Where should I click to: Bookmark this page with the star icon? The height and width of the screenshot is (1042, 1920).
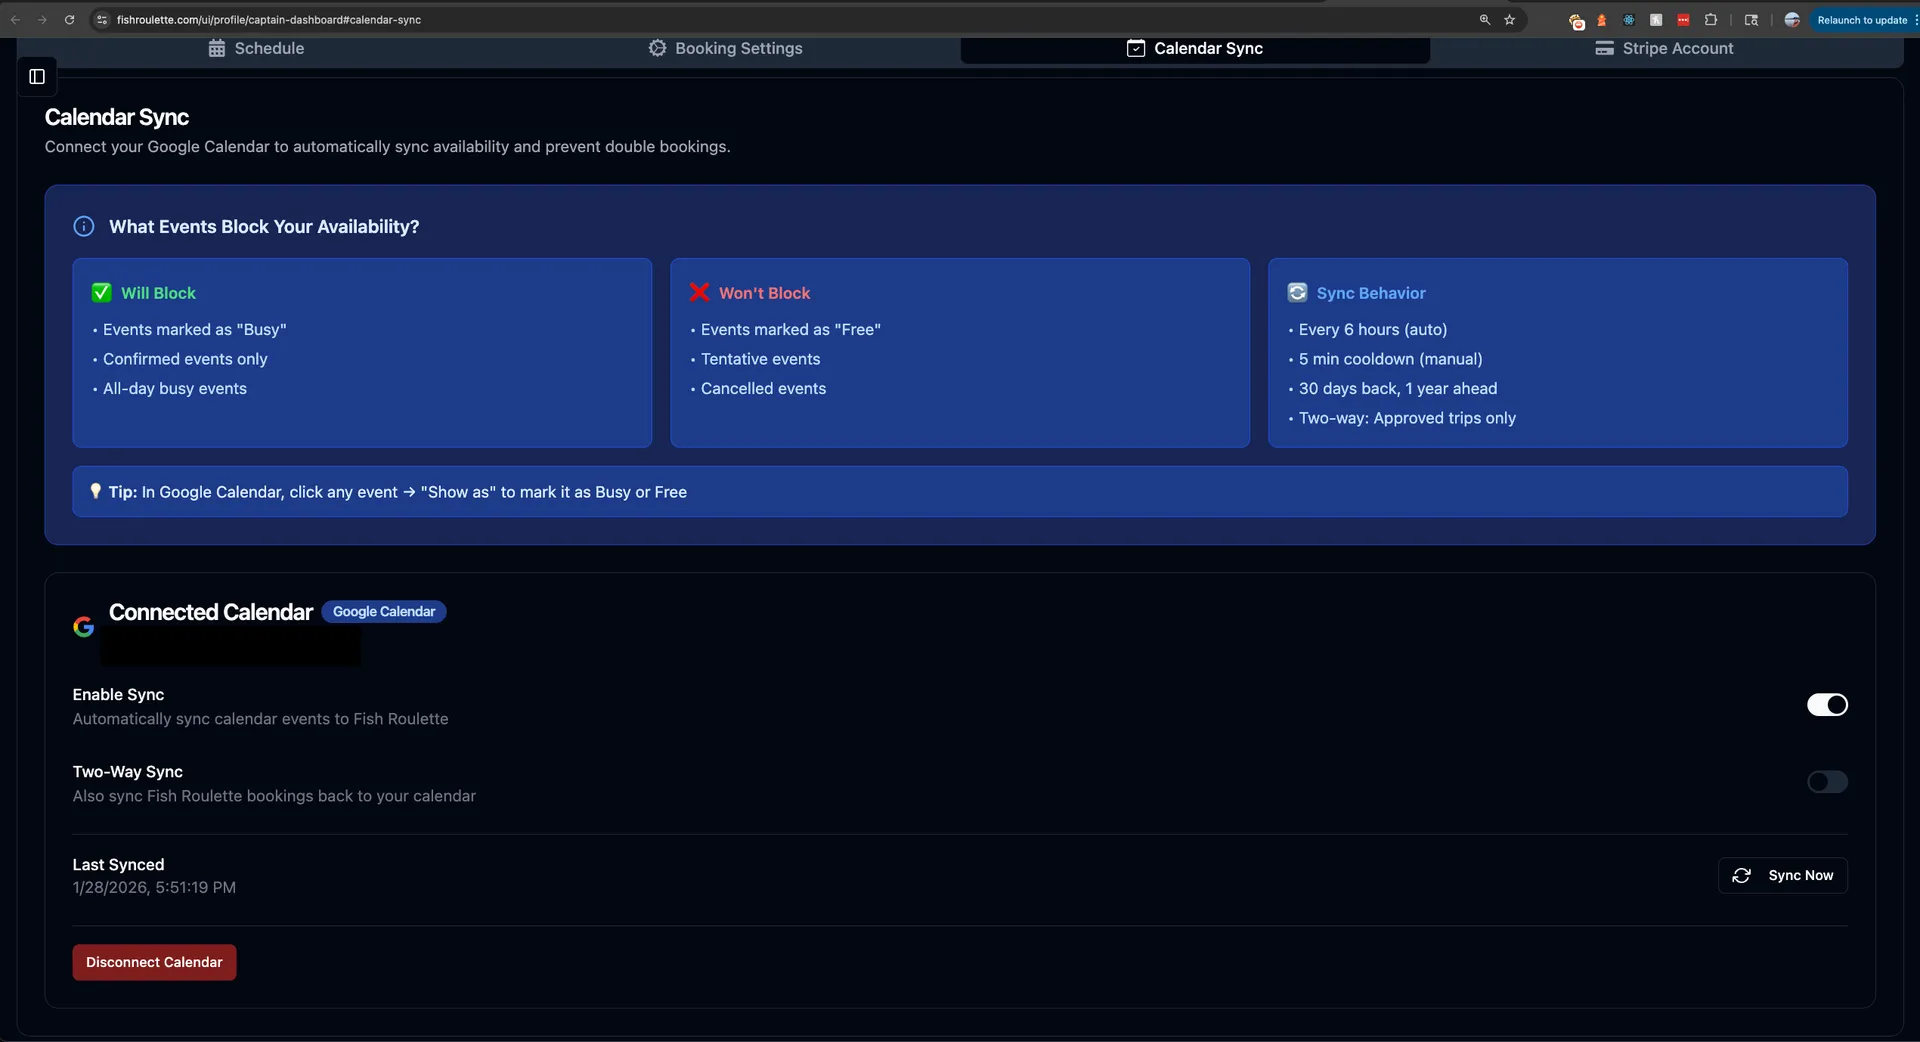(1510, 20)
